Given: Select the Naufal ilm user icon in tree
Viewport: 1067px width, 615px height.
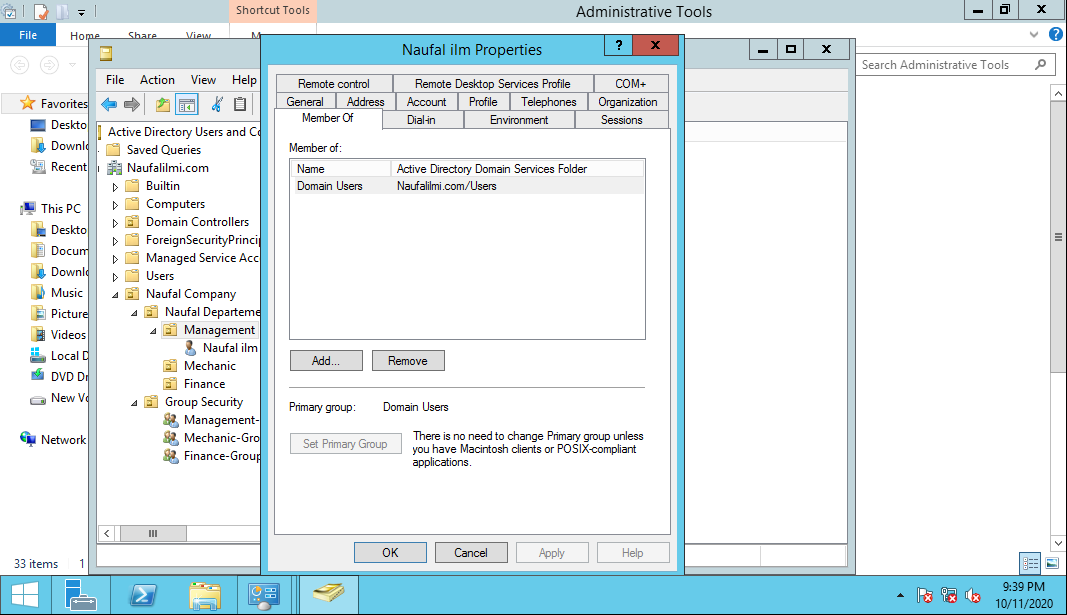Looking at the screenshot, I should coord(191,348).
